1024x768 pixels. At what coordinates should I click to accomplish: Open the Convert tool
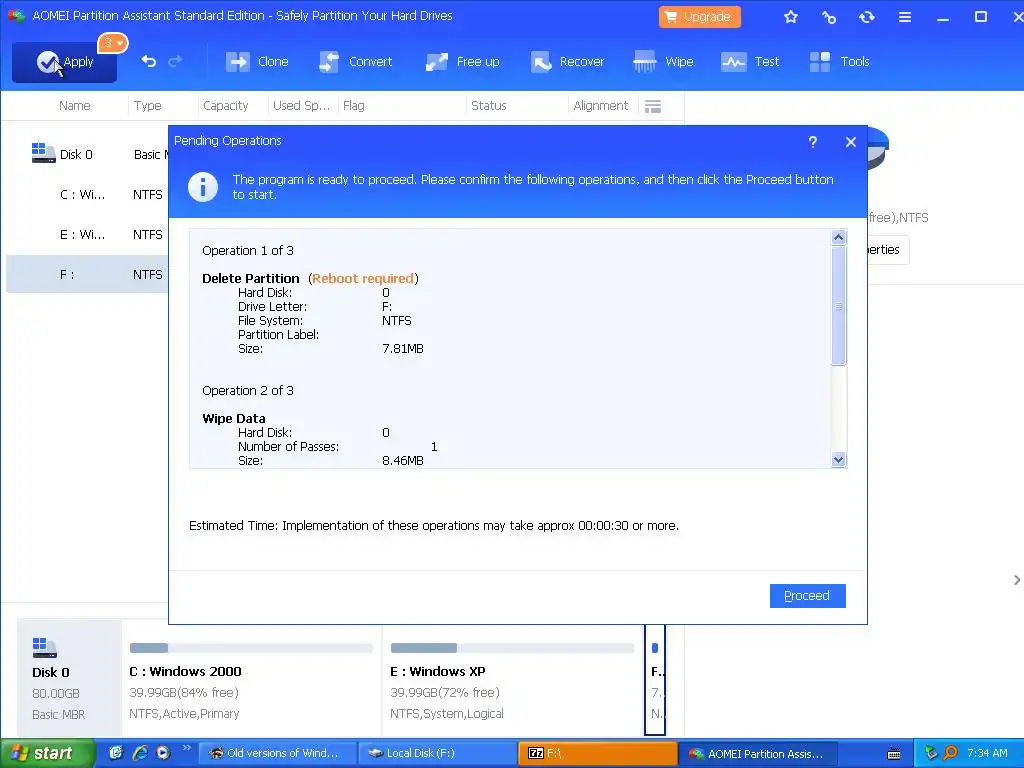coord(356,61)
